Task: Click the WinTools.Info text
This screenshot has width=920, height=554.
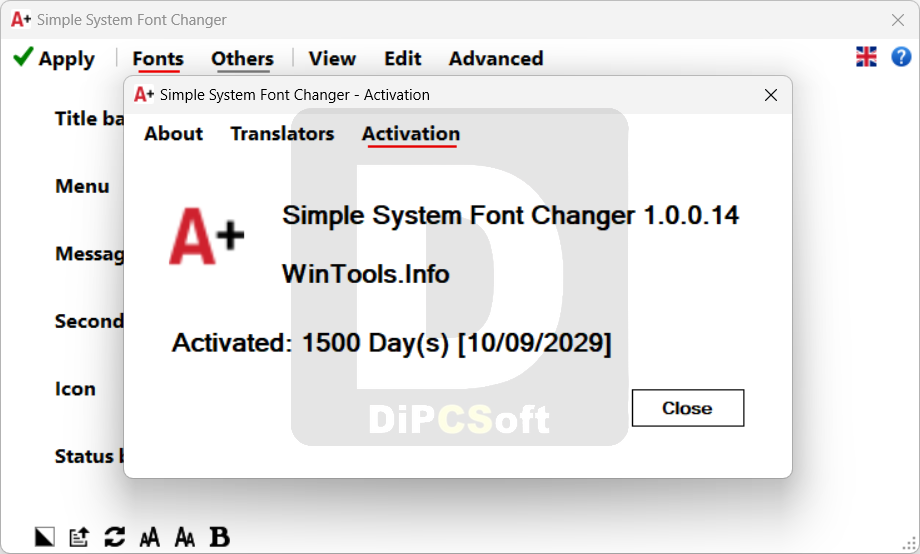Action: [366, 274]
